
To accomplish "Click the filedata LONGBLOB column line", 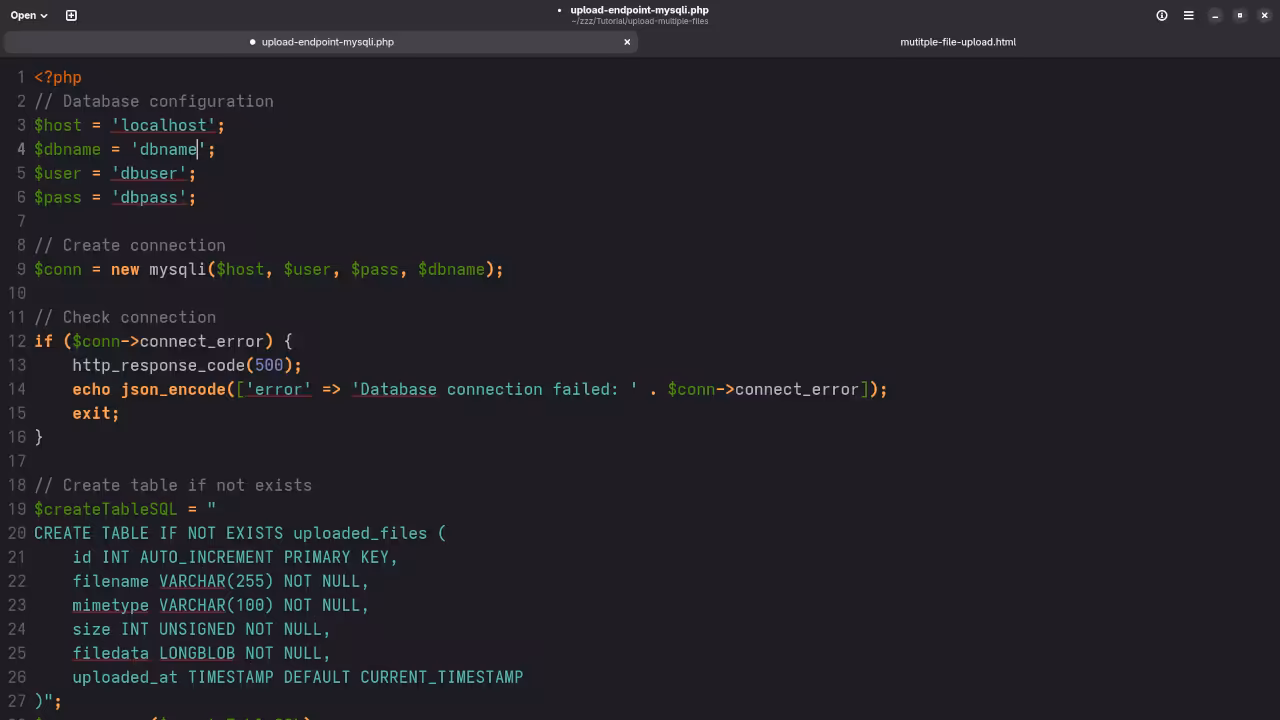I will coord(200,653).
